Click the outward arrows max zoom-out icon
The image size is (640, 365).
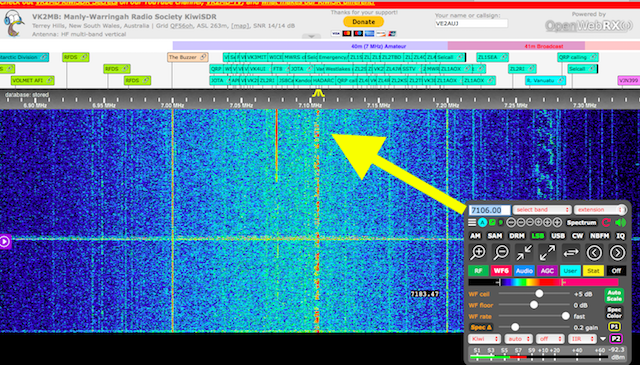pos(547,253)
